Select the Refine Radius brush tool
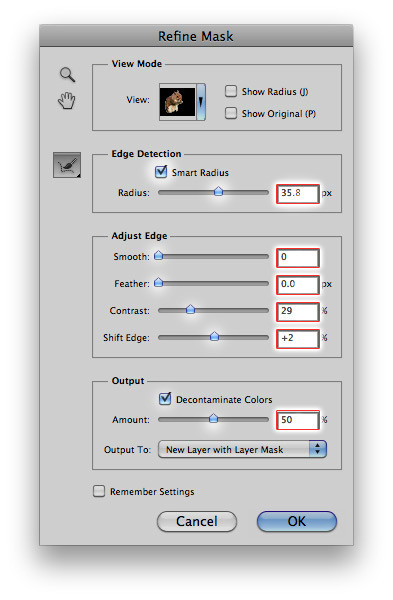393x600 pixels. pyautogui.click(x=67, y=165)
